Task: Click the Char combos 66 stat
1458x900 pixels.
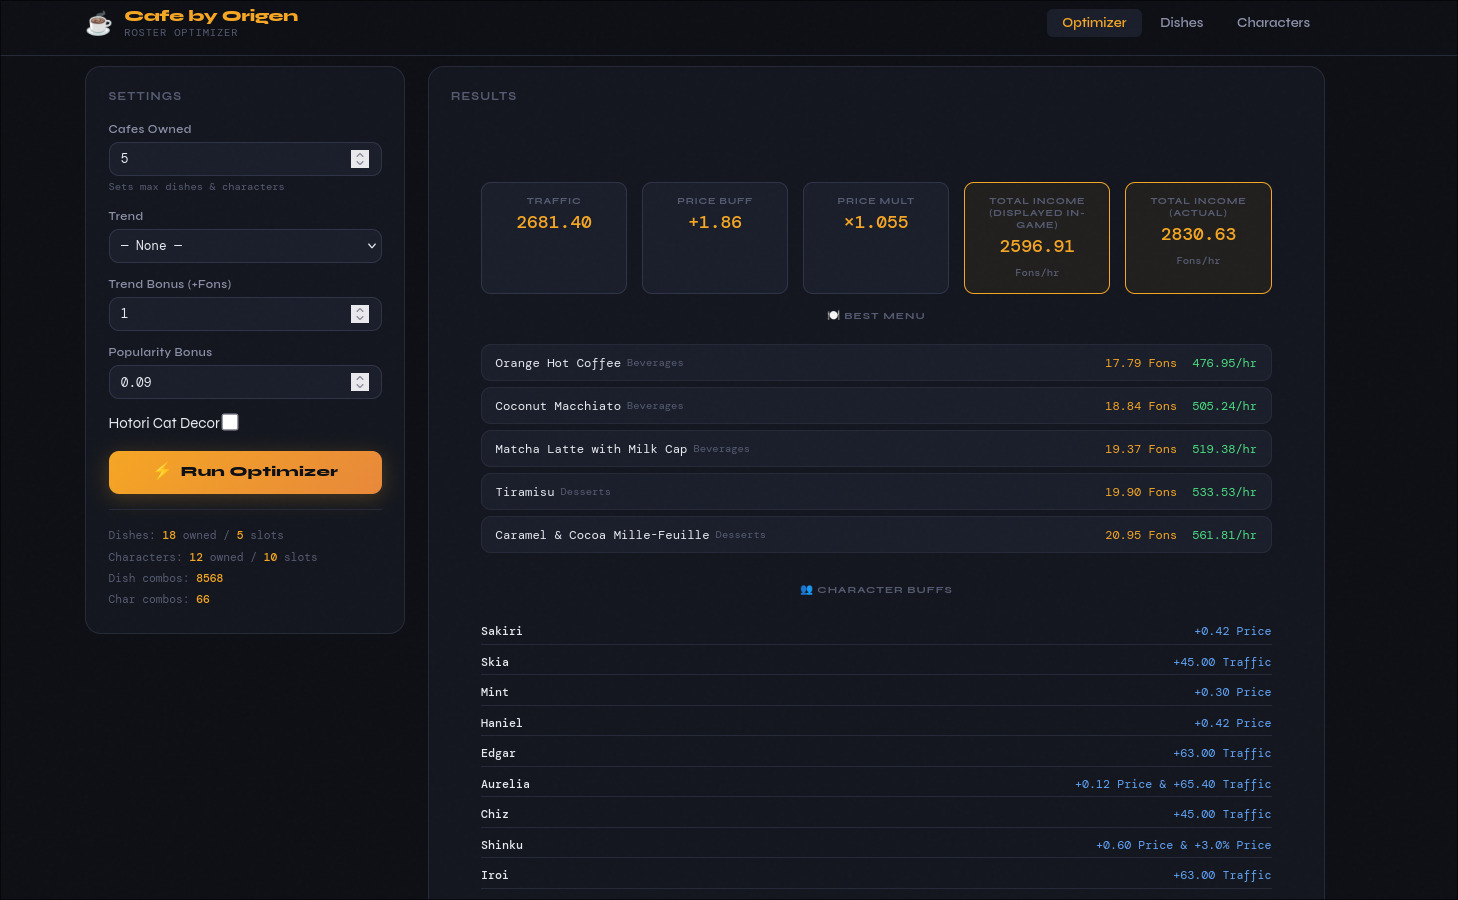Action: tap(159, 599)
